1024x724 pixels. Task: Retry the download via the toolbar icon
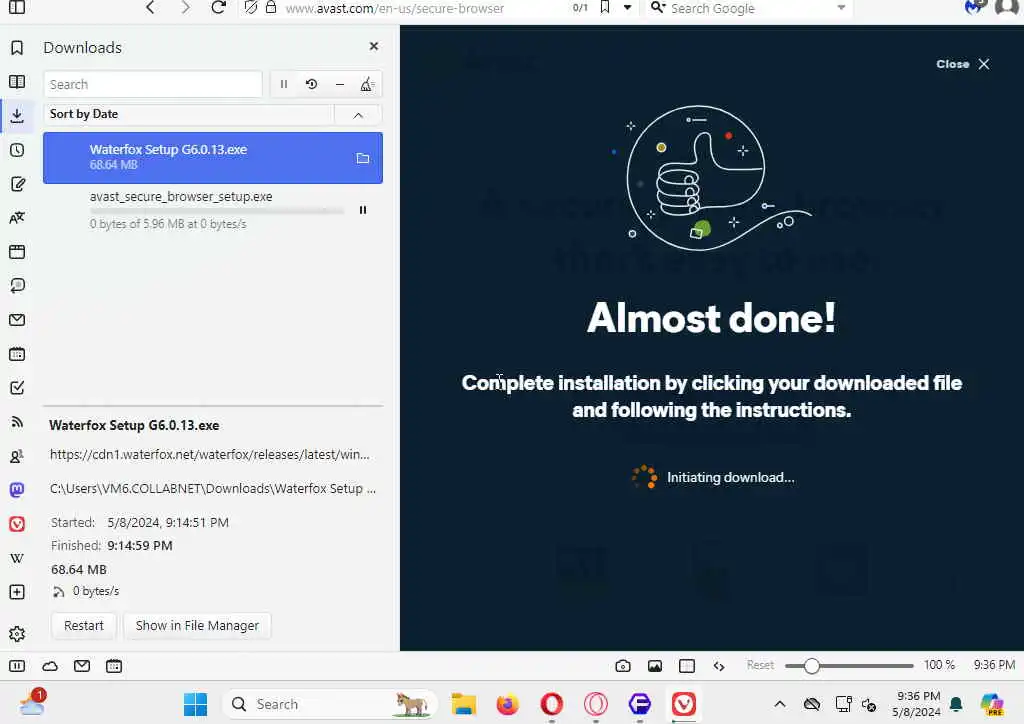(312, 84)
